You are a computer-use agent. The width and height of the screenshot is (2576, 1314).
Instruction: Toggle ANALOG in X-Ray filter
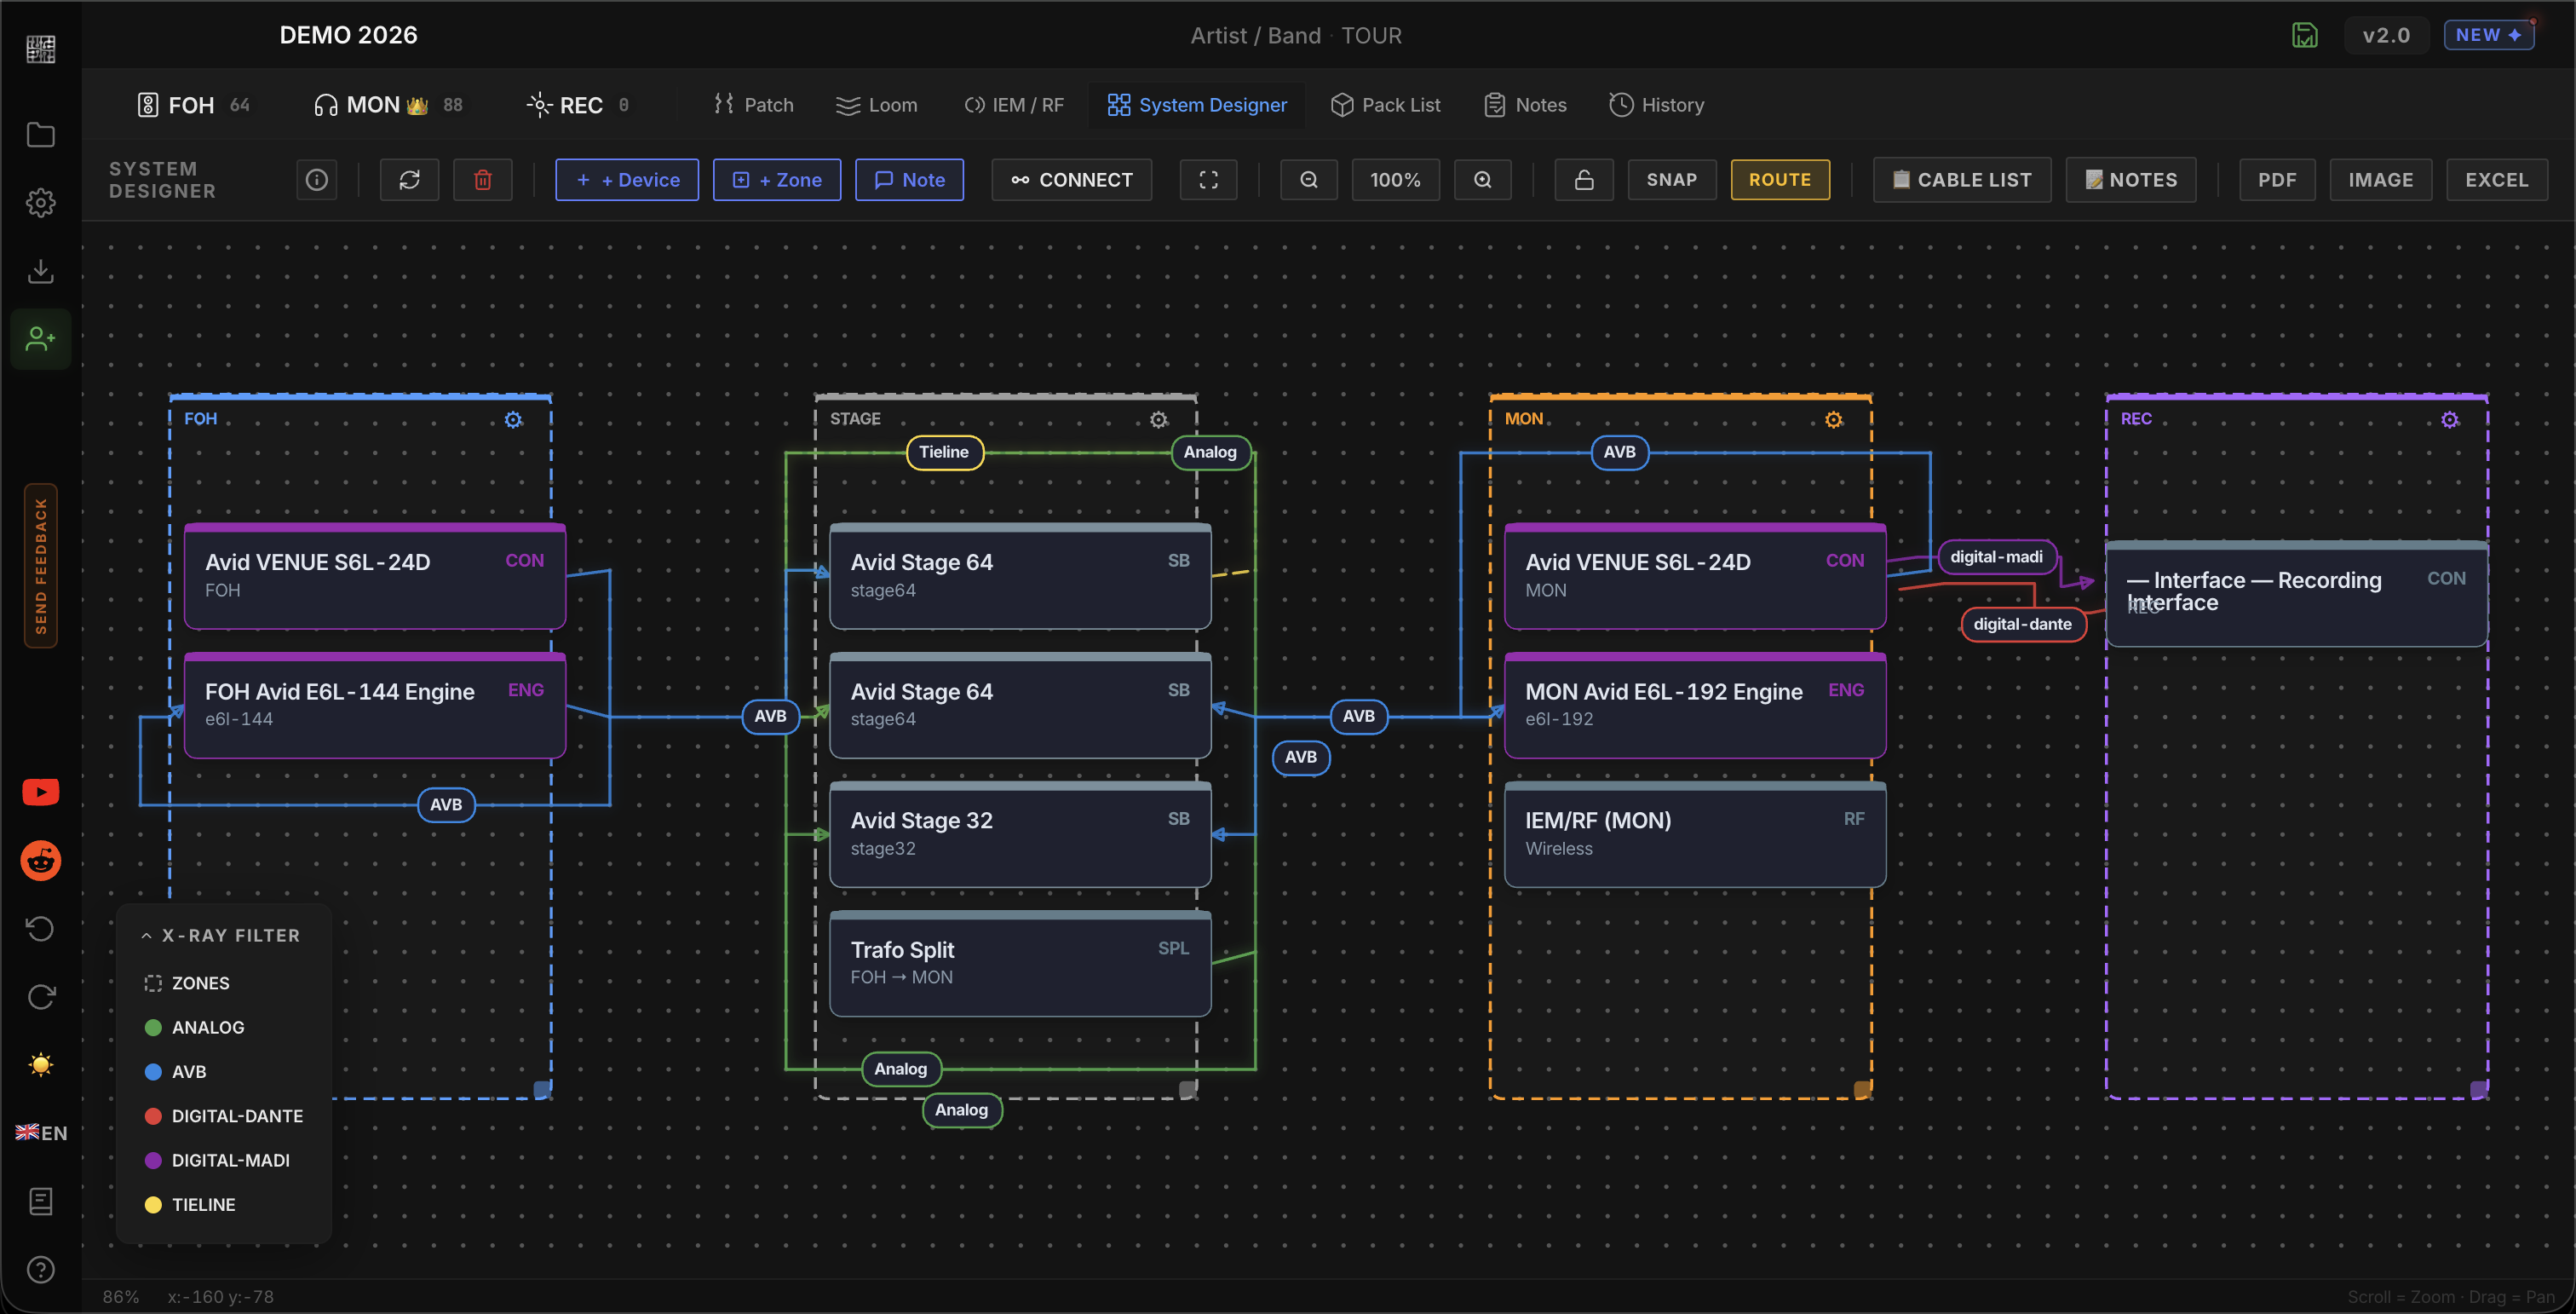[x=195, y=1027]
